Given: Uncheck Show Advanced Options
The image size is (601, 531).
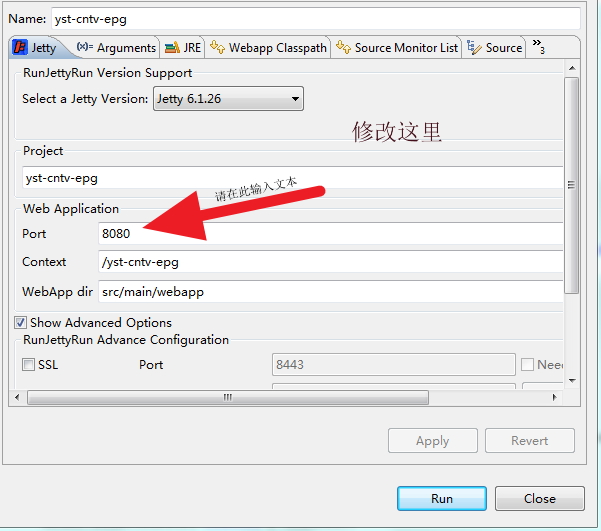Looking at the screenshot, I should click(x=20, y=322).
